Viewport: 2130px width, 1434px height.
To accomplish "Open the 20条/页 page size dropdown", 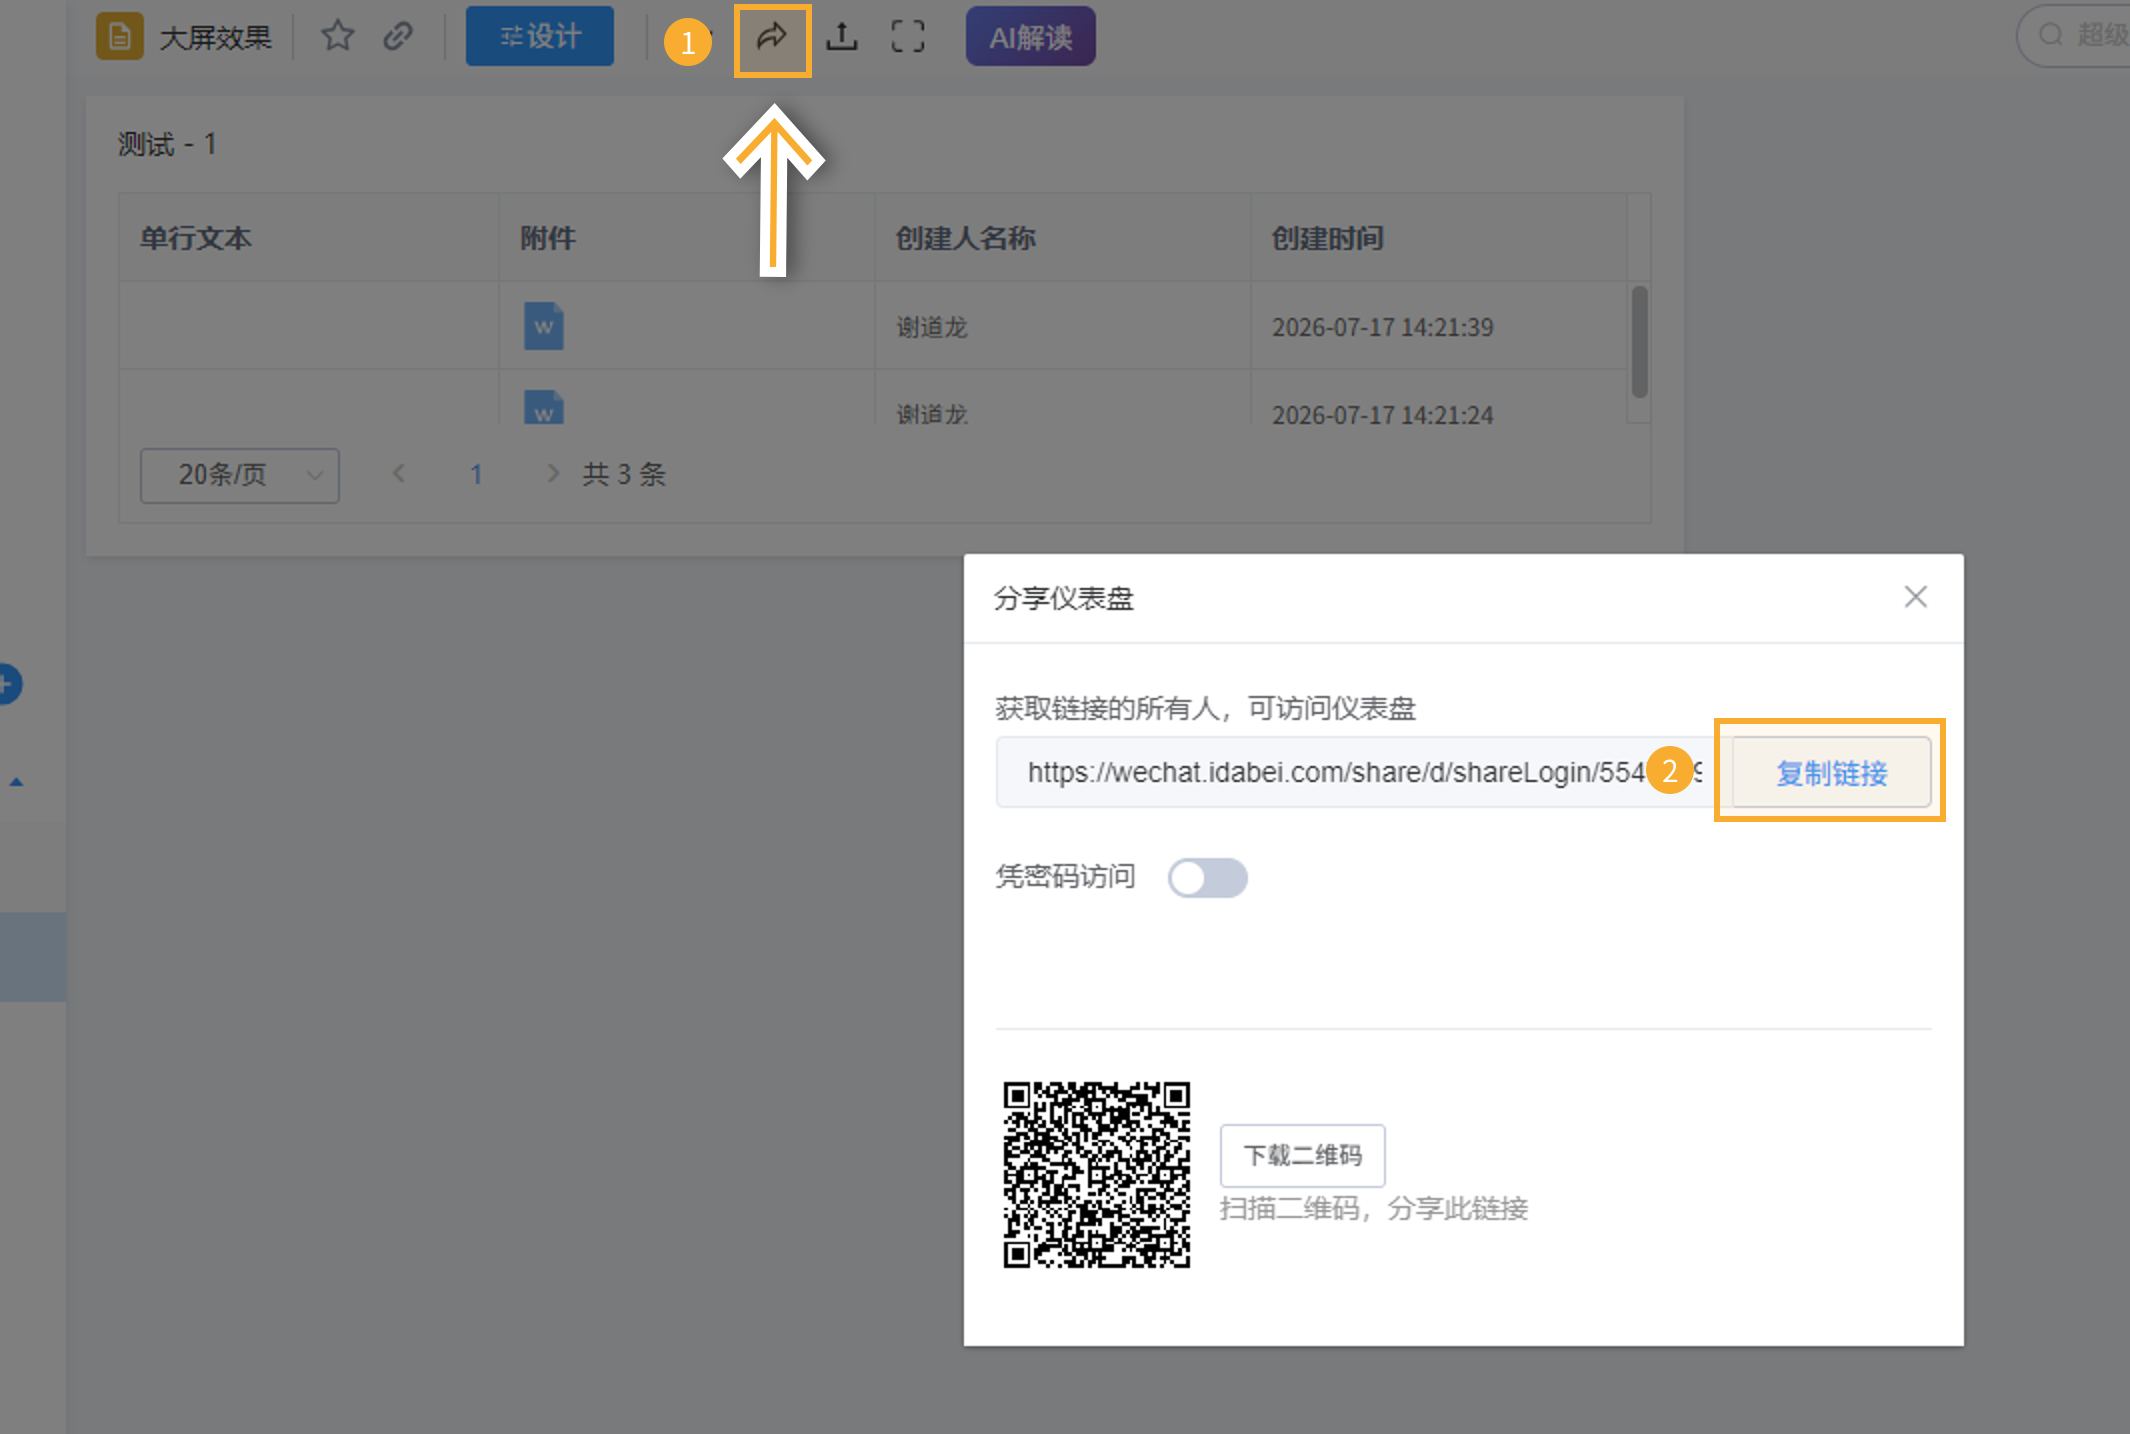I will pyautogui.click(x=240, y=475).
